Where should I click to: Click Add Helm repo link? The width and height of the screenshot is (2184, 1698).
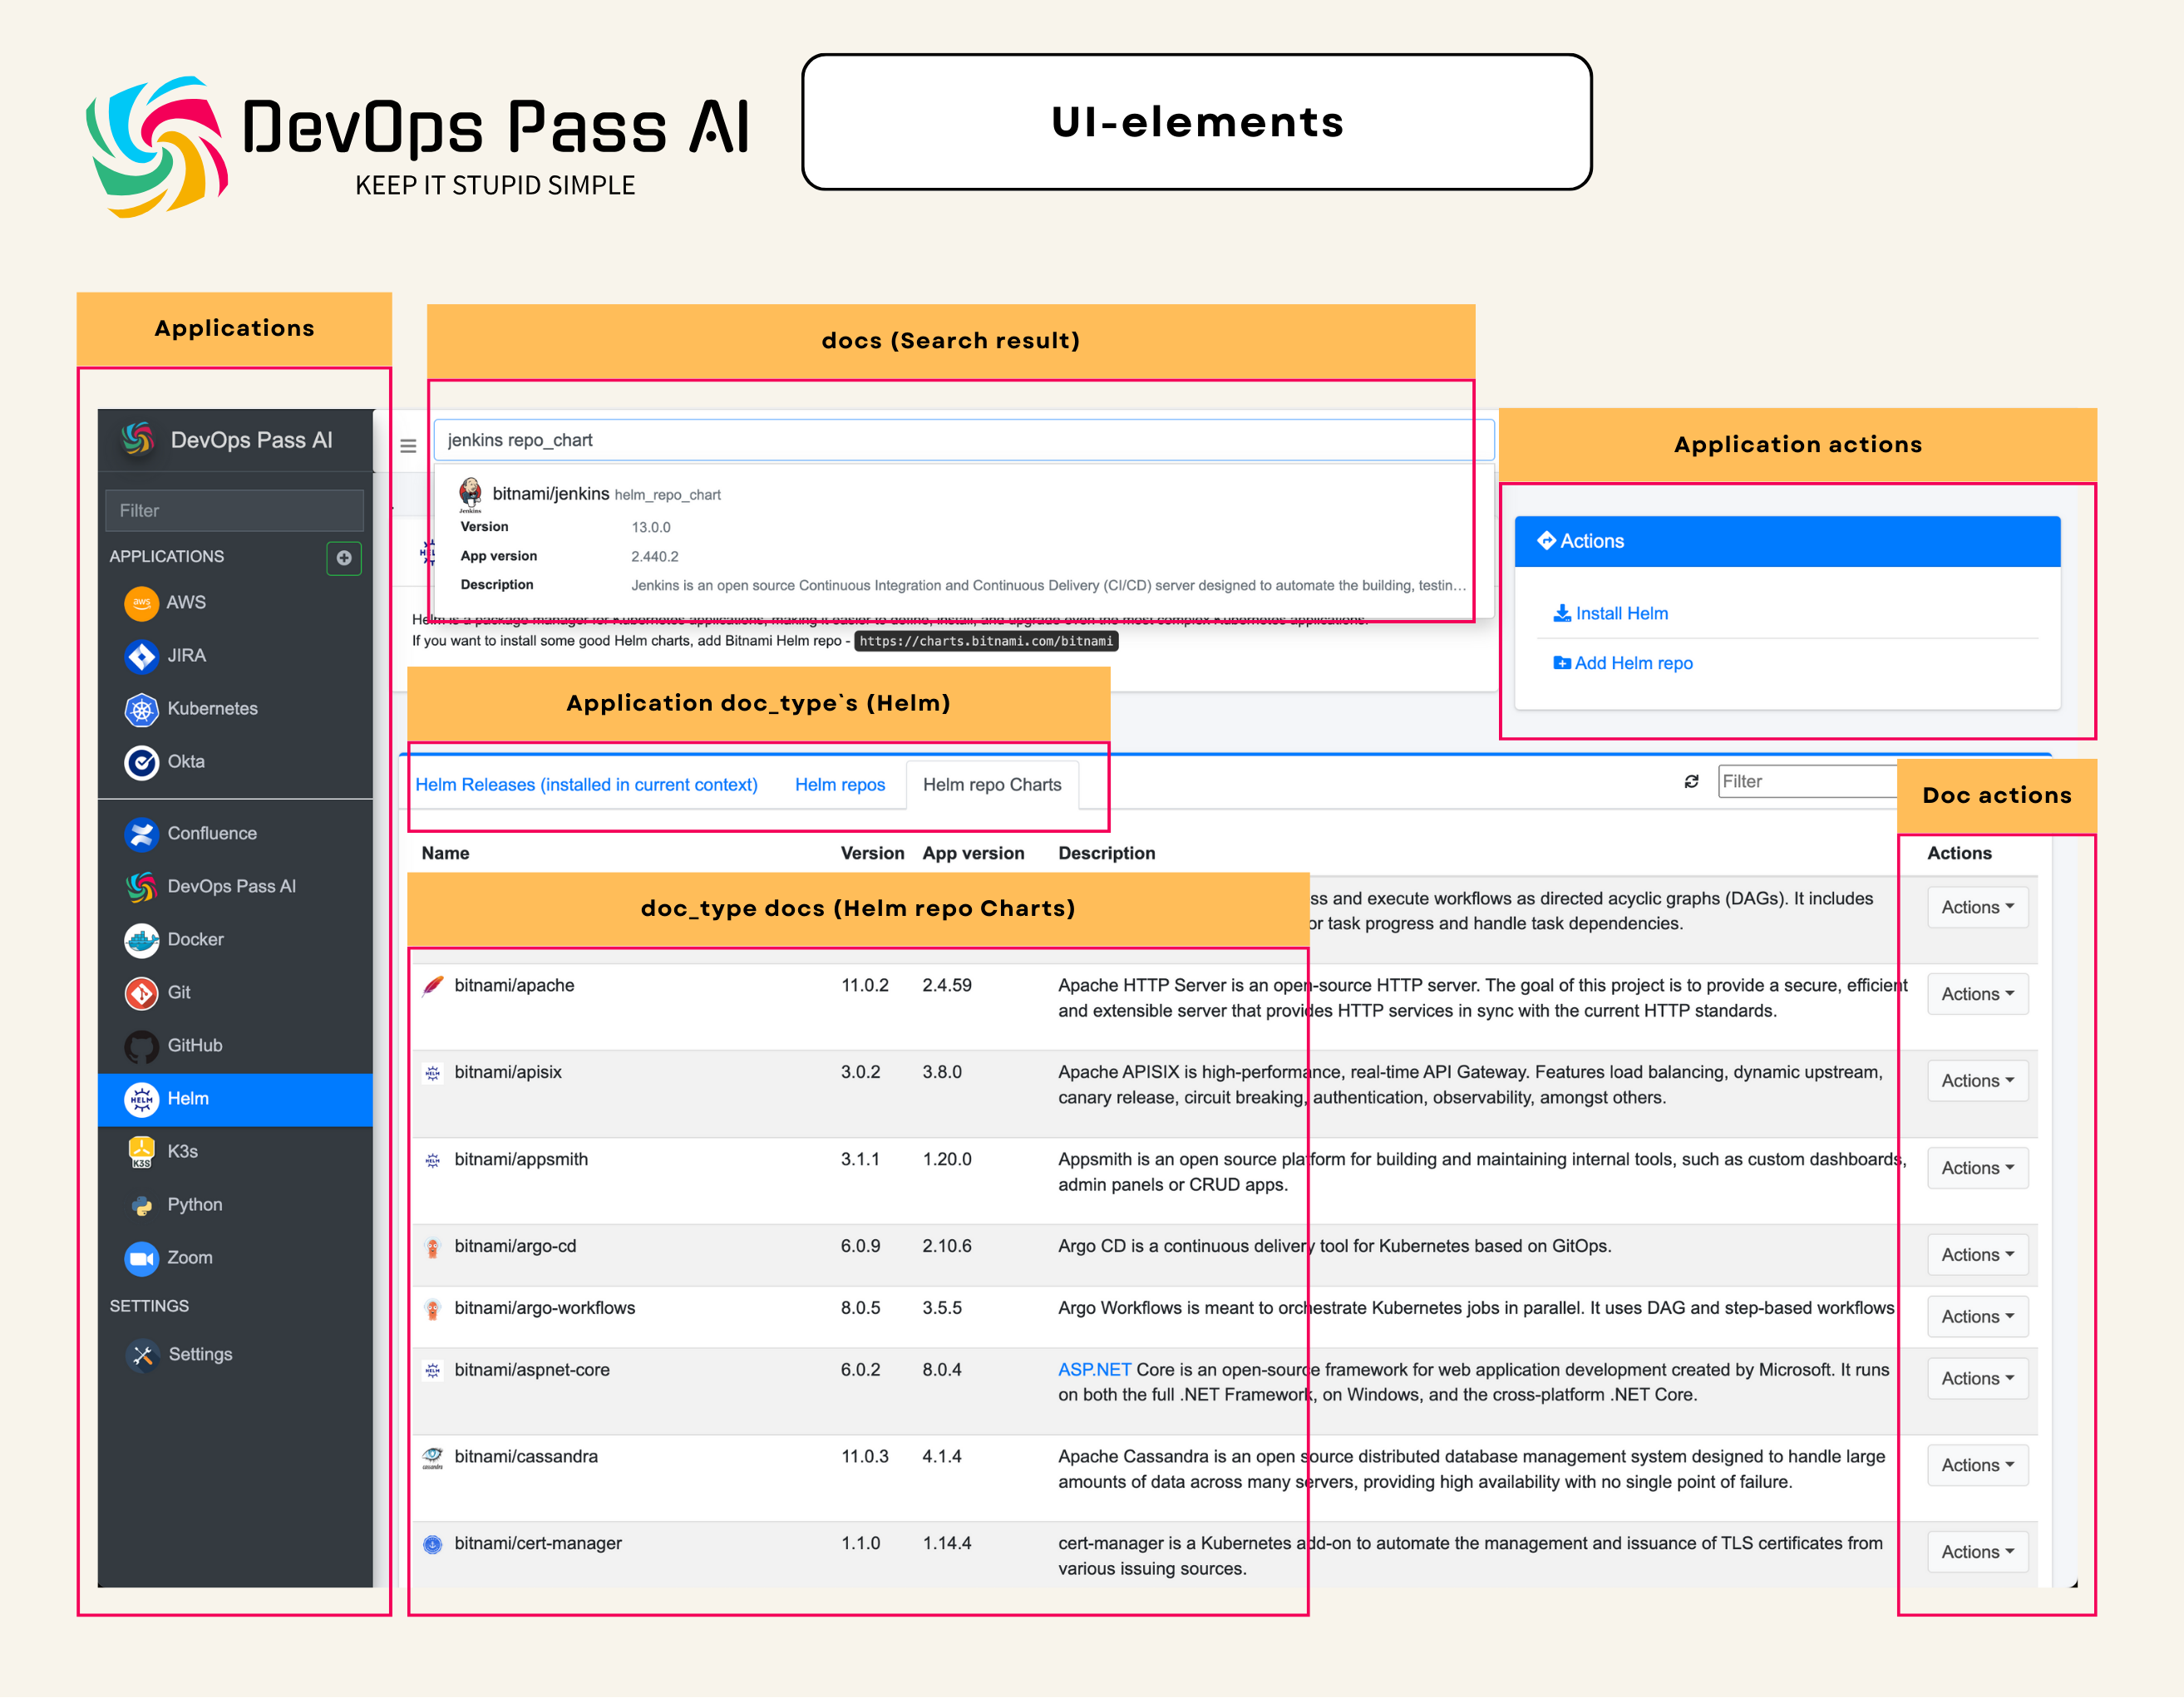1632,663
